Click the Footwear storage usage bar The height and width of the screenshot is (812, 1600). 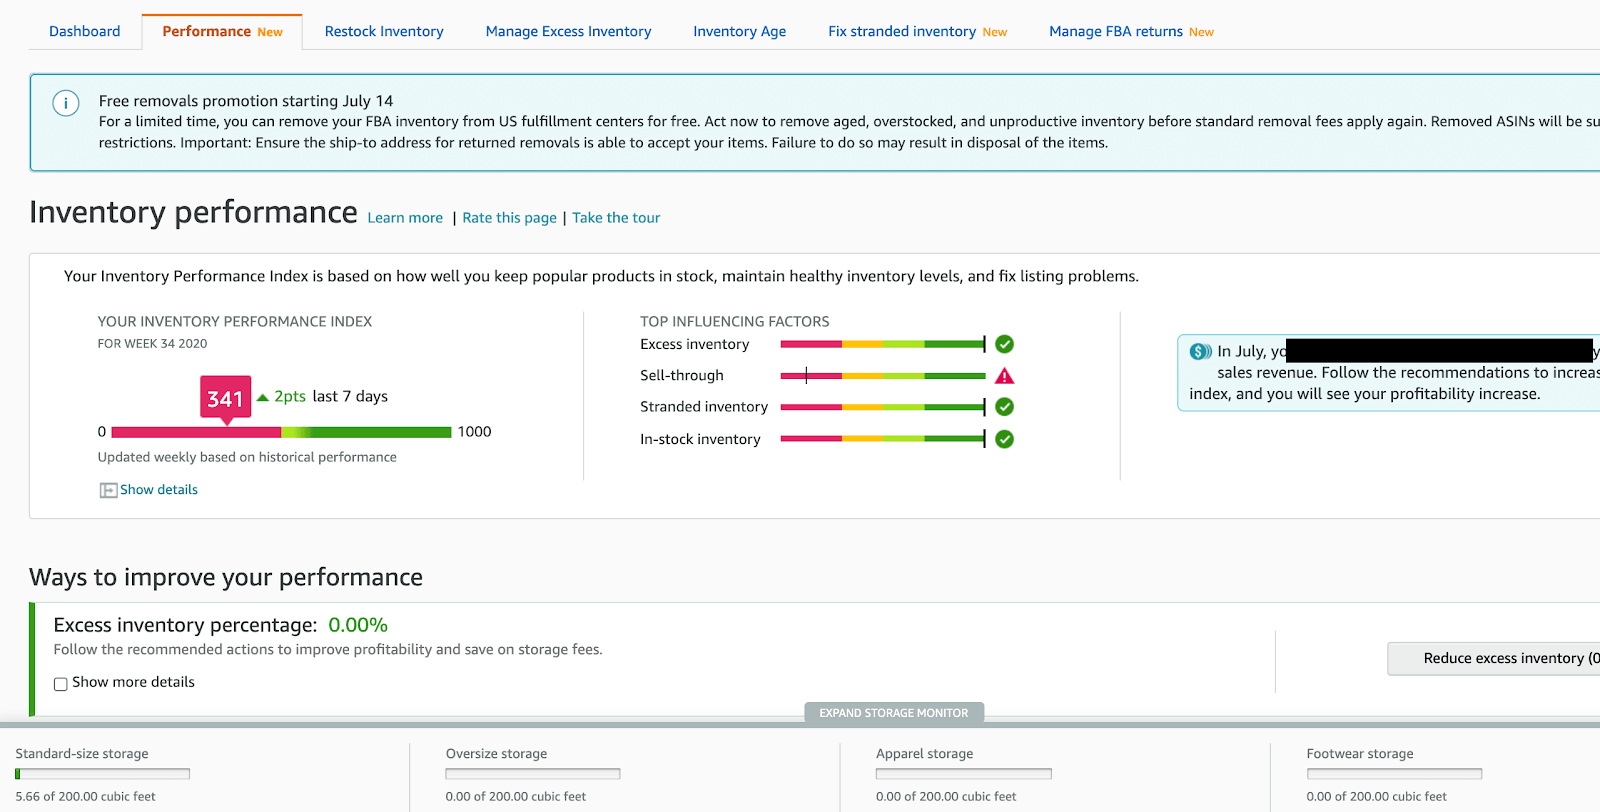pyautogui.click(x=1394, y=774)
